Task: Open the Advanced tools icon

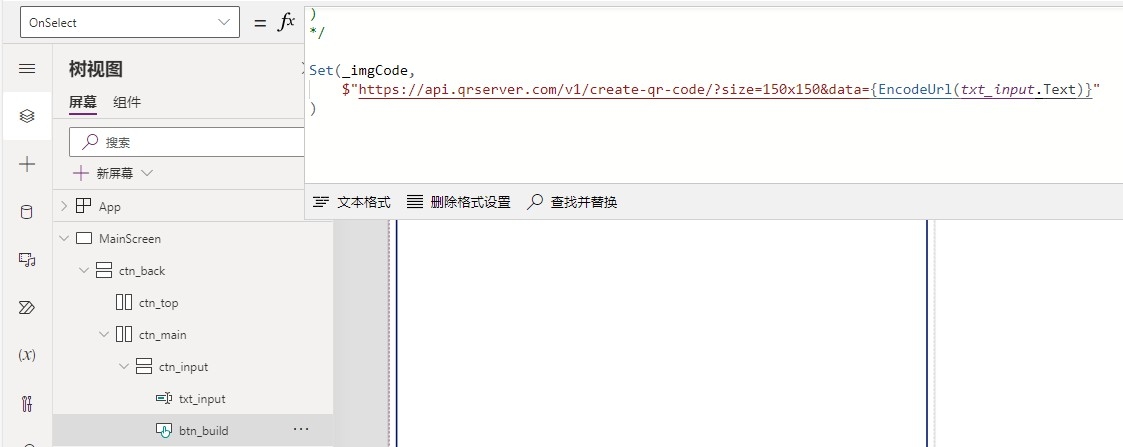Action: click(x=27, y=404)
